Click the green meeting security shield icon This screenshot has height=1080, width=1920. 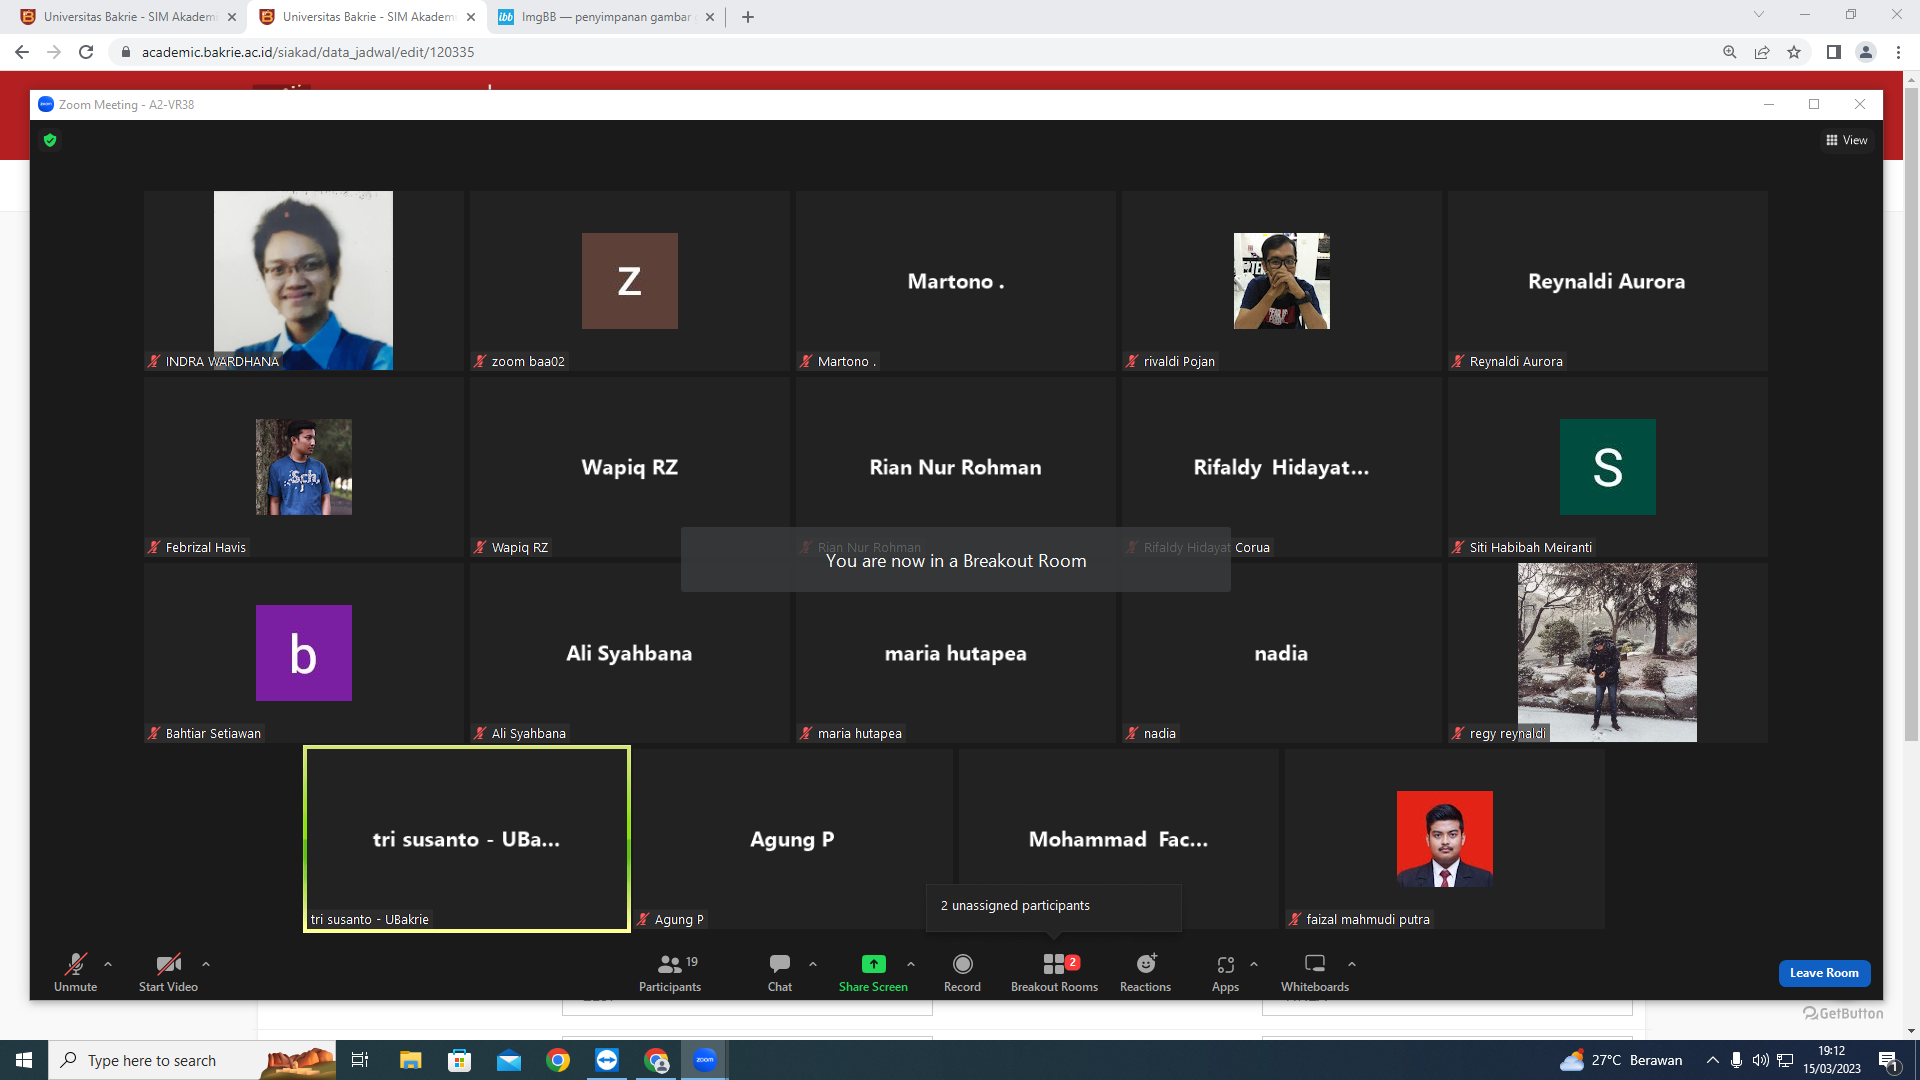pyautogui.click(x=50, y=140)
